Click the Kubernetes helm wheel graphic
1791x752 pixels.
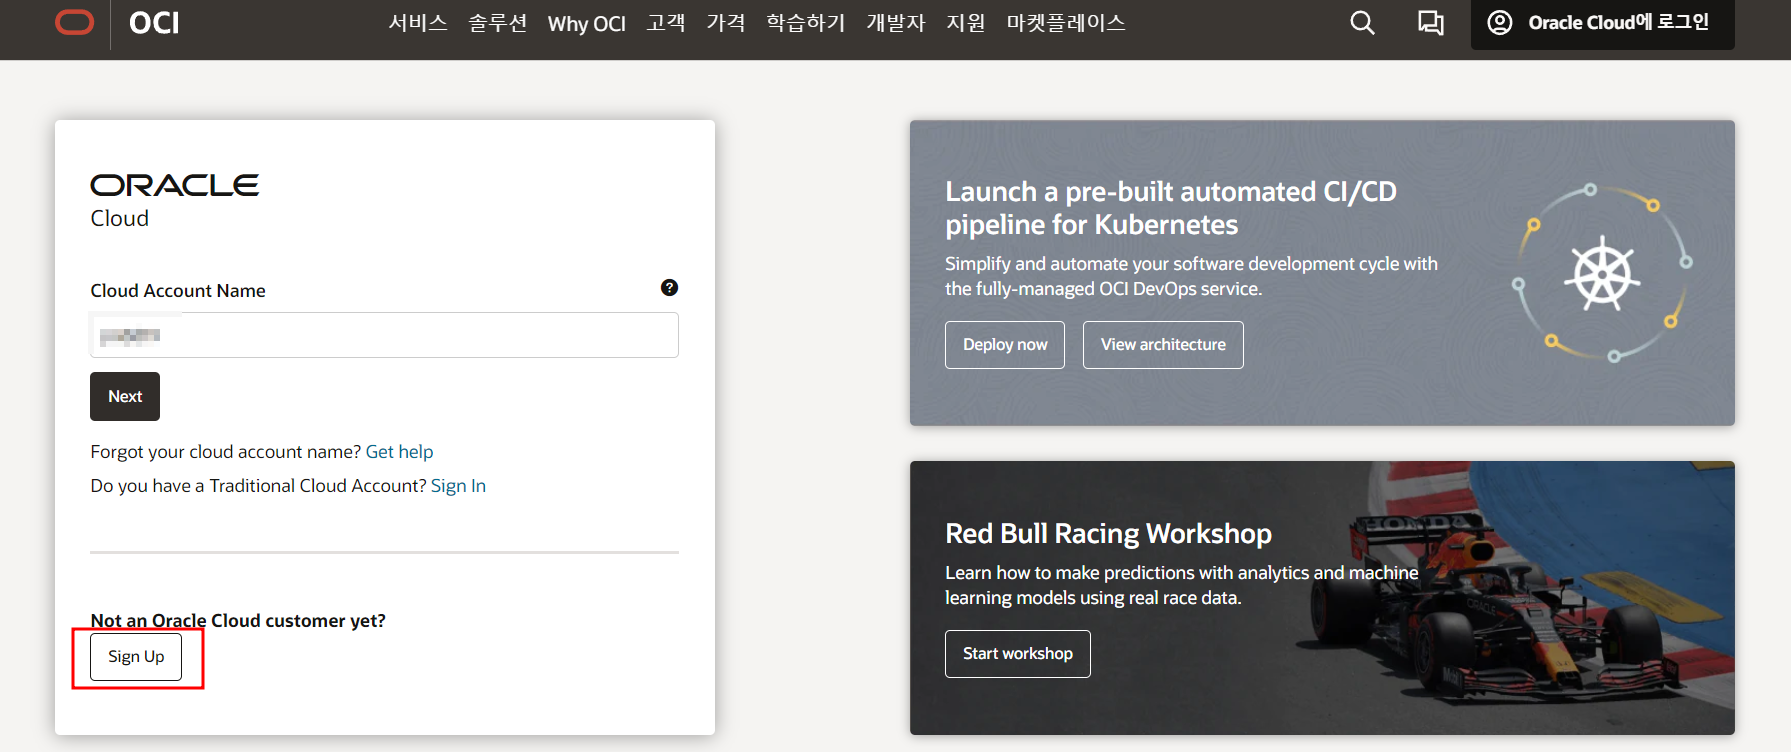(x=1602, y=274)
